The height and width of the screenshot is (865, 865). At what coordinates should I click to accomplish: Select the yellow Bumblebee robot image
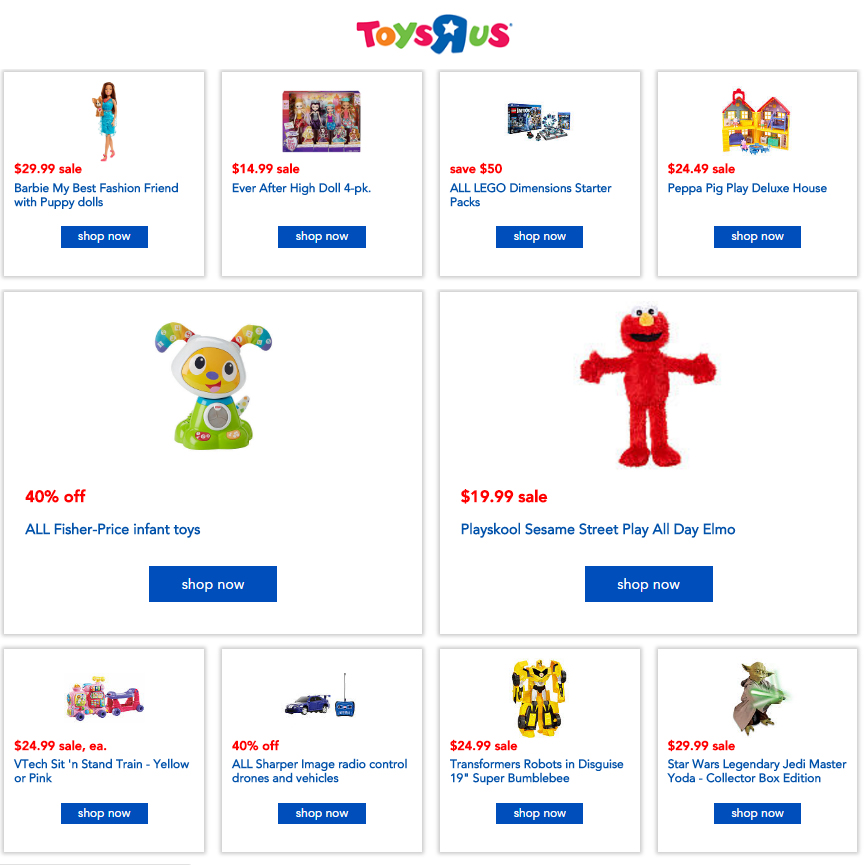(x=539, y=698)
